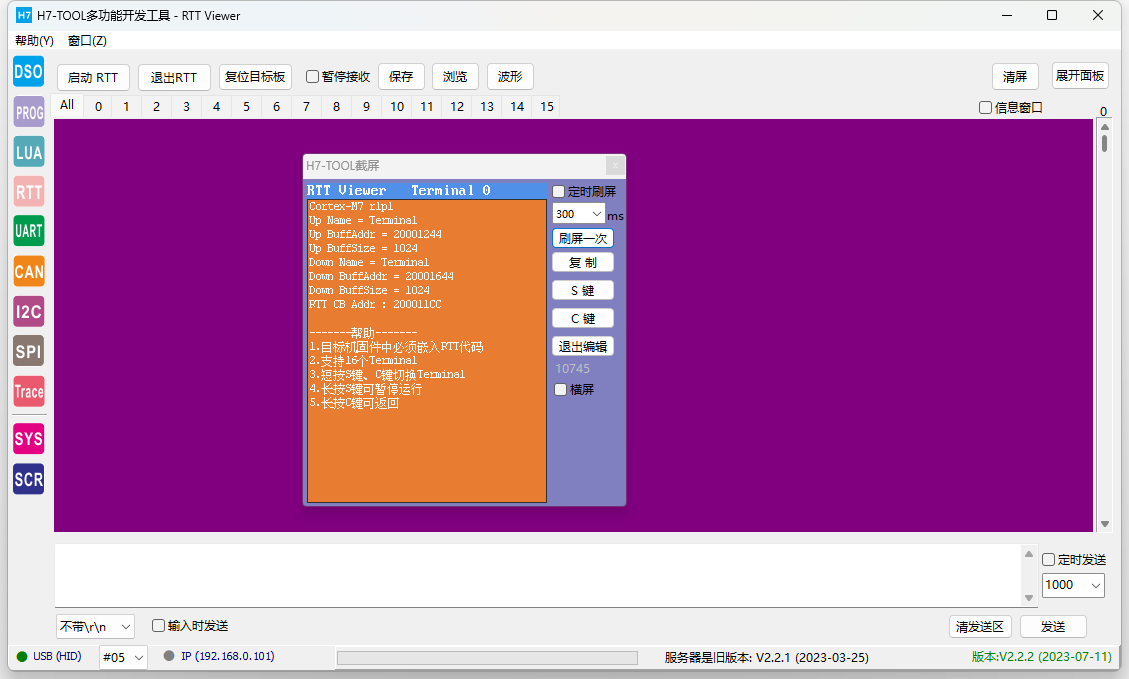Open the CAN bus module
Screen dimensions: 1129x679
[x=29, y=271]
